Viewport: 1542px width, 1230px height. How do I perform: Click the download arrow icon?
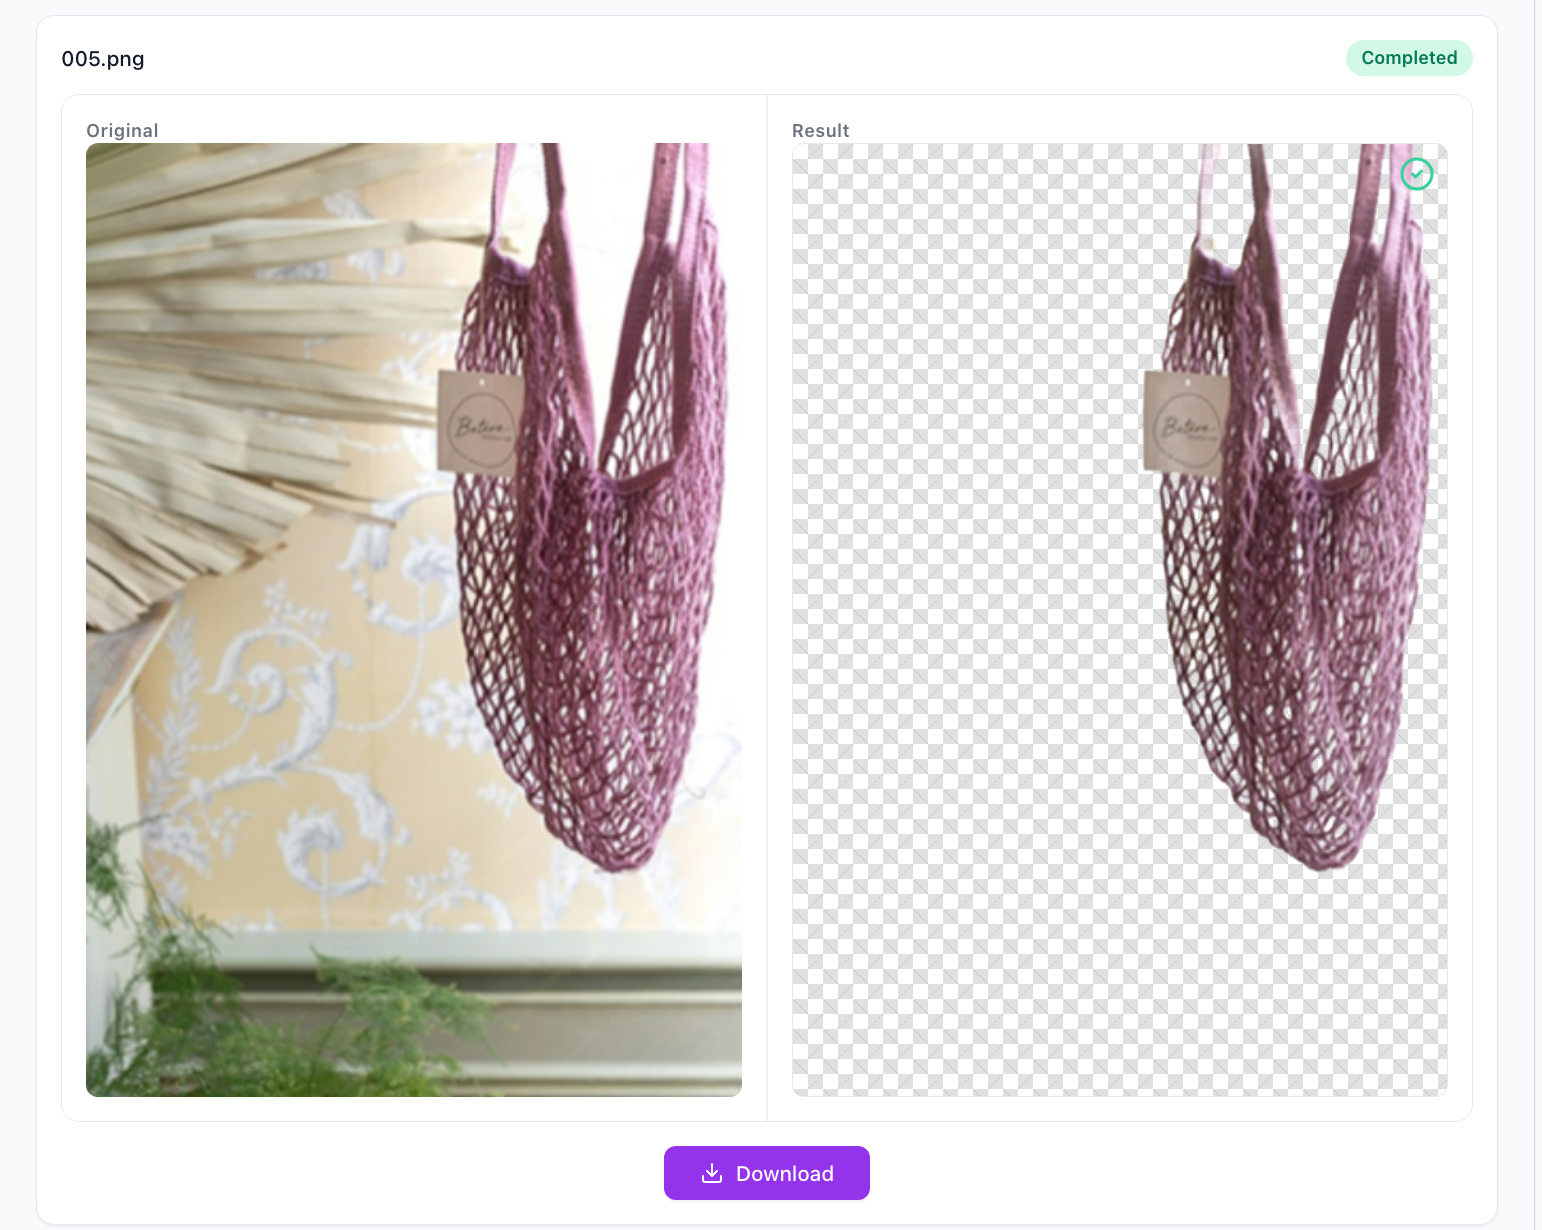click(712, 1173)
